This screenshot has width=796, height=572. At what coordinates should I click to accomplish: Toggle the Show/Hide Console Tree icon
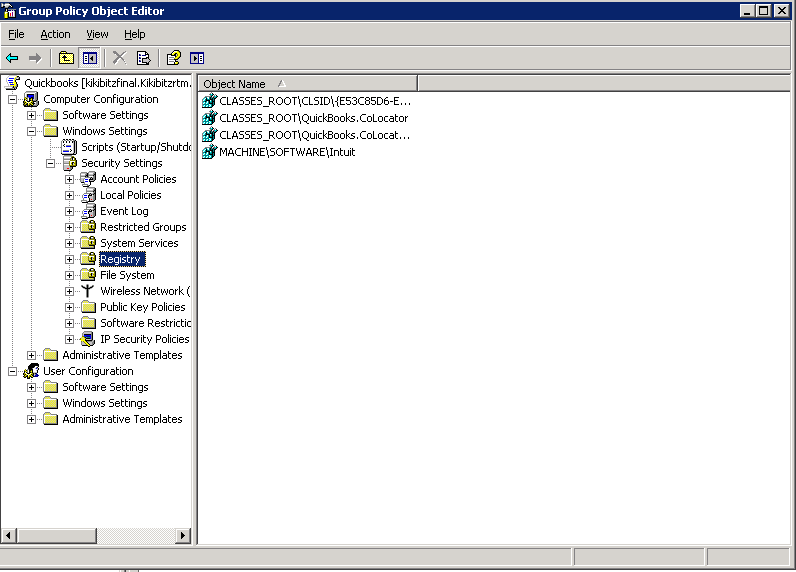point(89,58)
